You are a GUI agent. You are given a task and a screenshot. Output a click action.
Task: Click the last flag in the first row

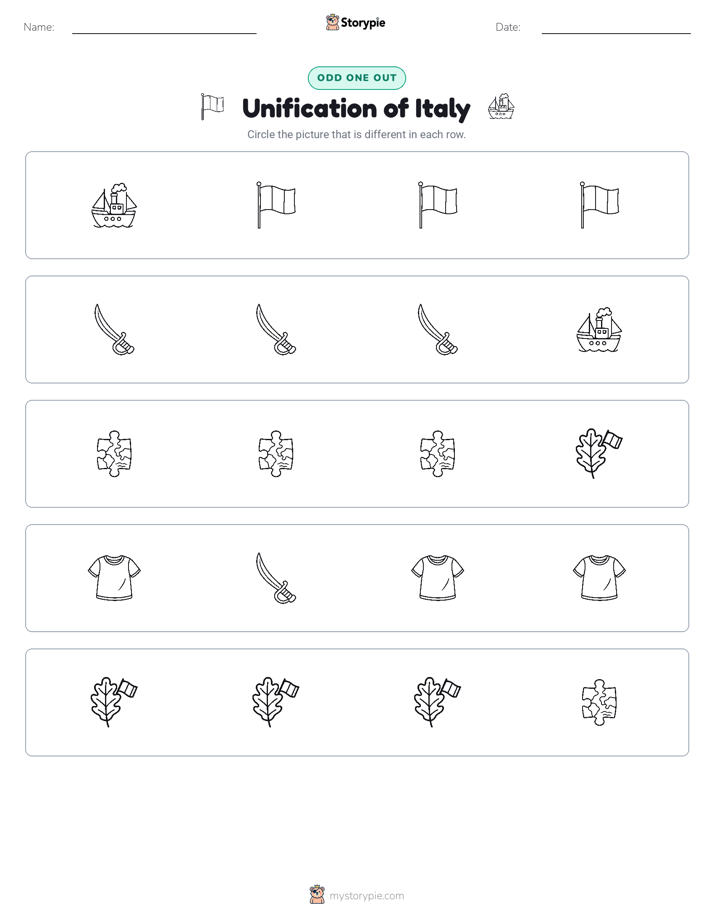tap(599, 205)
